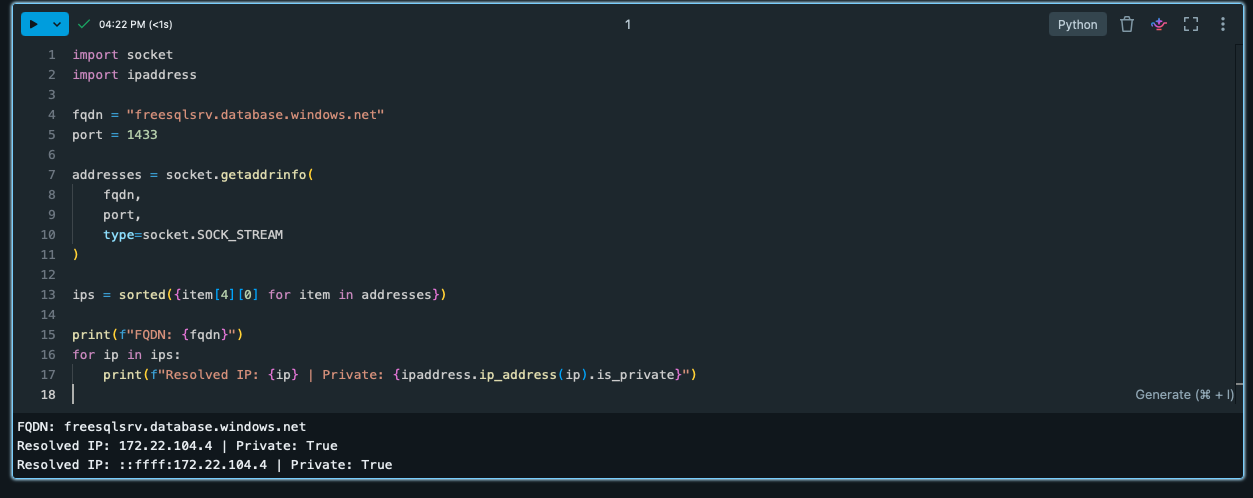Run the cell with the play button
Screen dimensions: 1253x498
coord(33,24)
